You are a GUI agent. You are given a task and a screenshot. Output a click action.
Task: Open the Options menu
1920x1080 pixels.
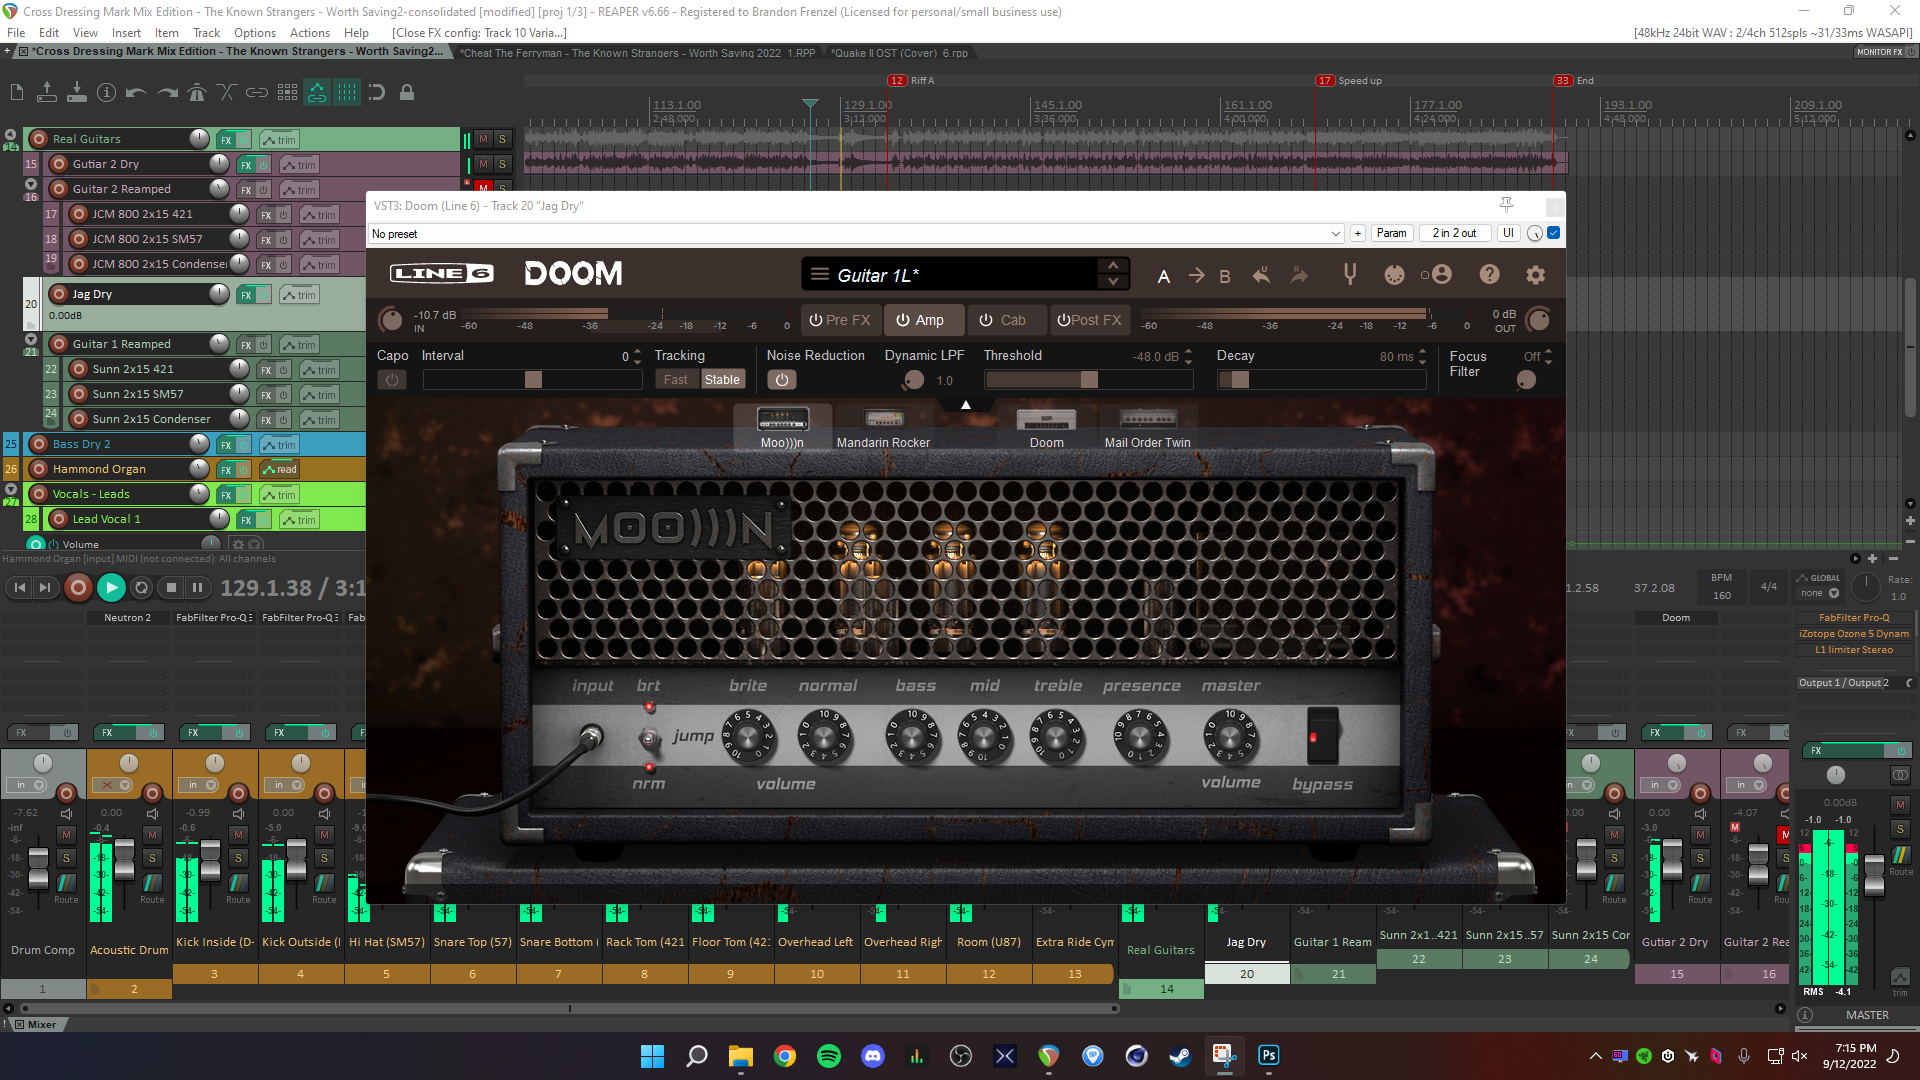point(255,33)
